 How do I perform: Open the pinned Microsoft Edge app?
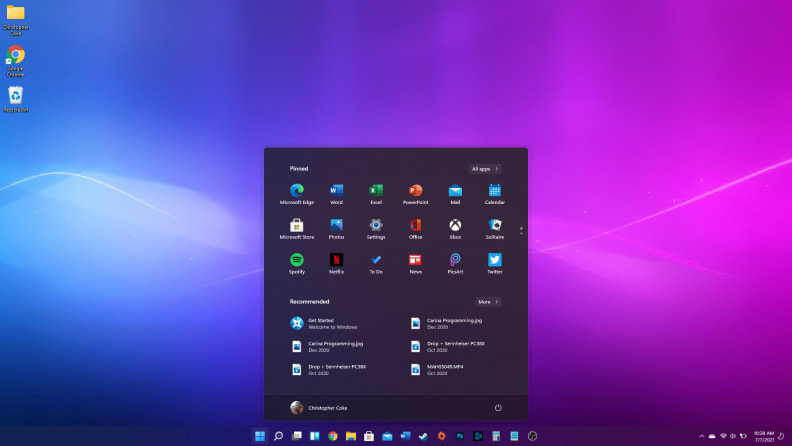pyautogui.click(x=297, y=194)
